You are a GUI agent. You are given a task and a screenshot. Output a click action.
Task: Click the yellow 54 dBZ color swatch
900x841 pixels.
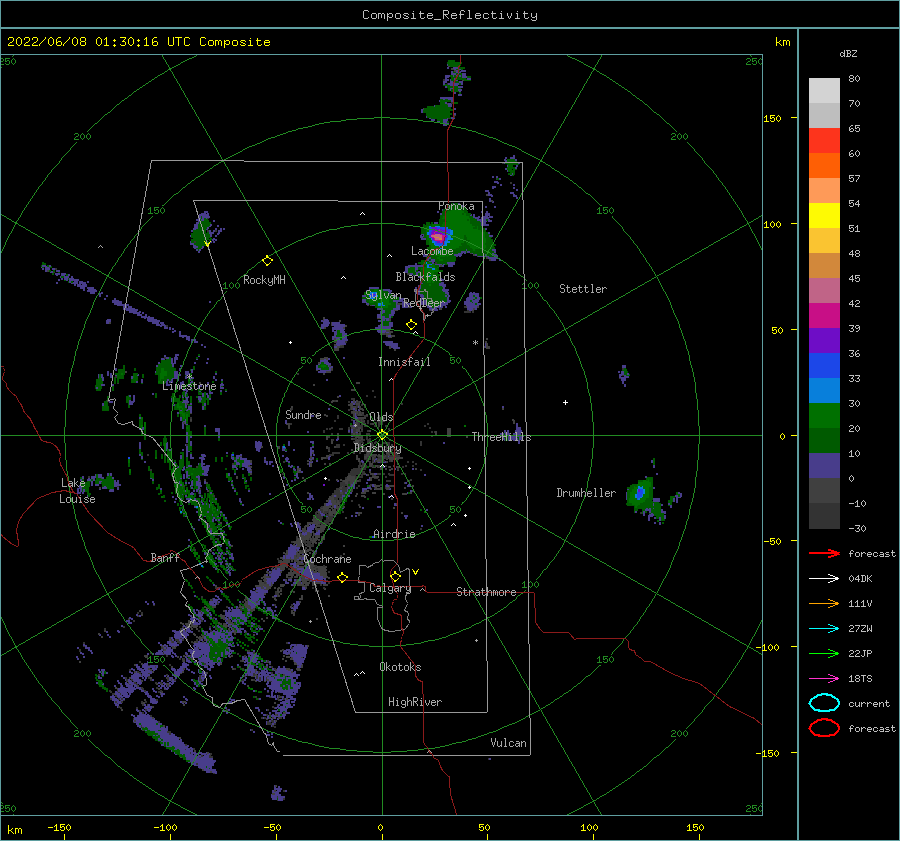click(824, 216)
